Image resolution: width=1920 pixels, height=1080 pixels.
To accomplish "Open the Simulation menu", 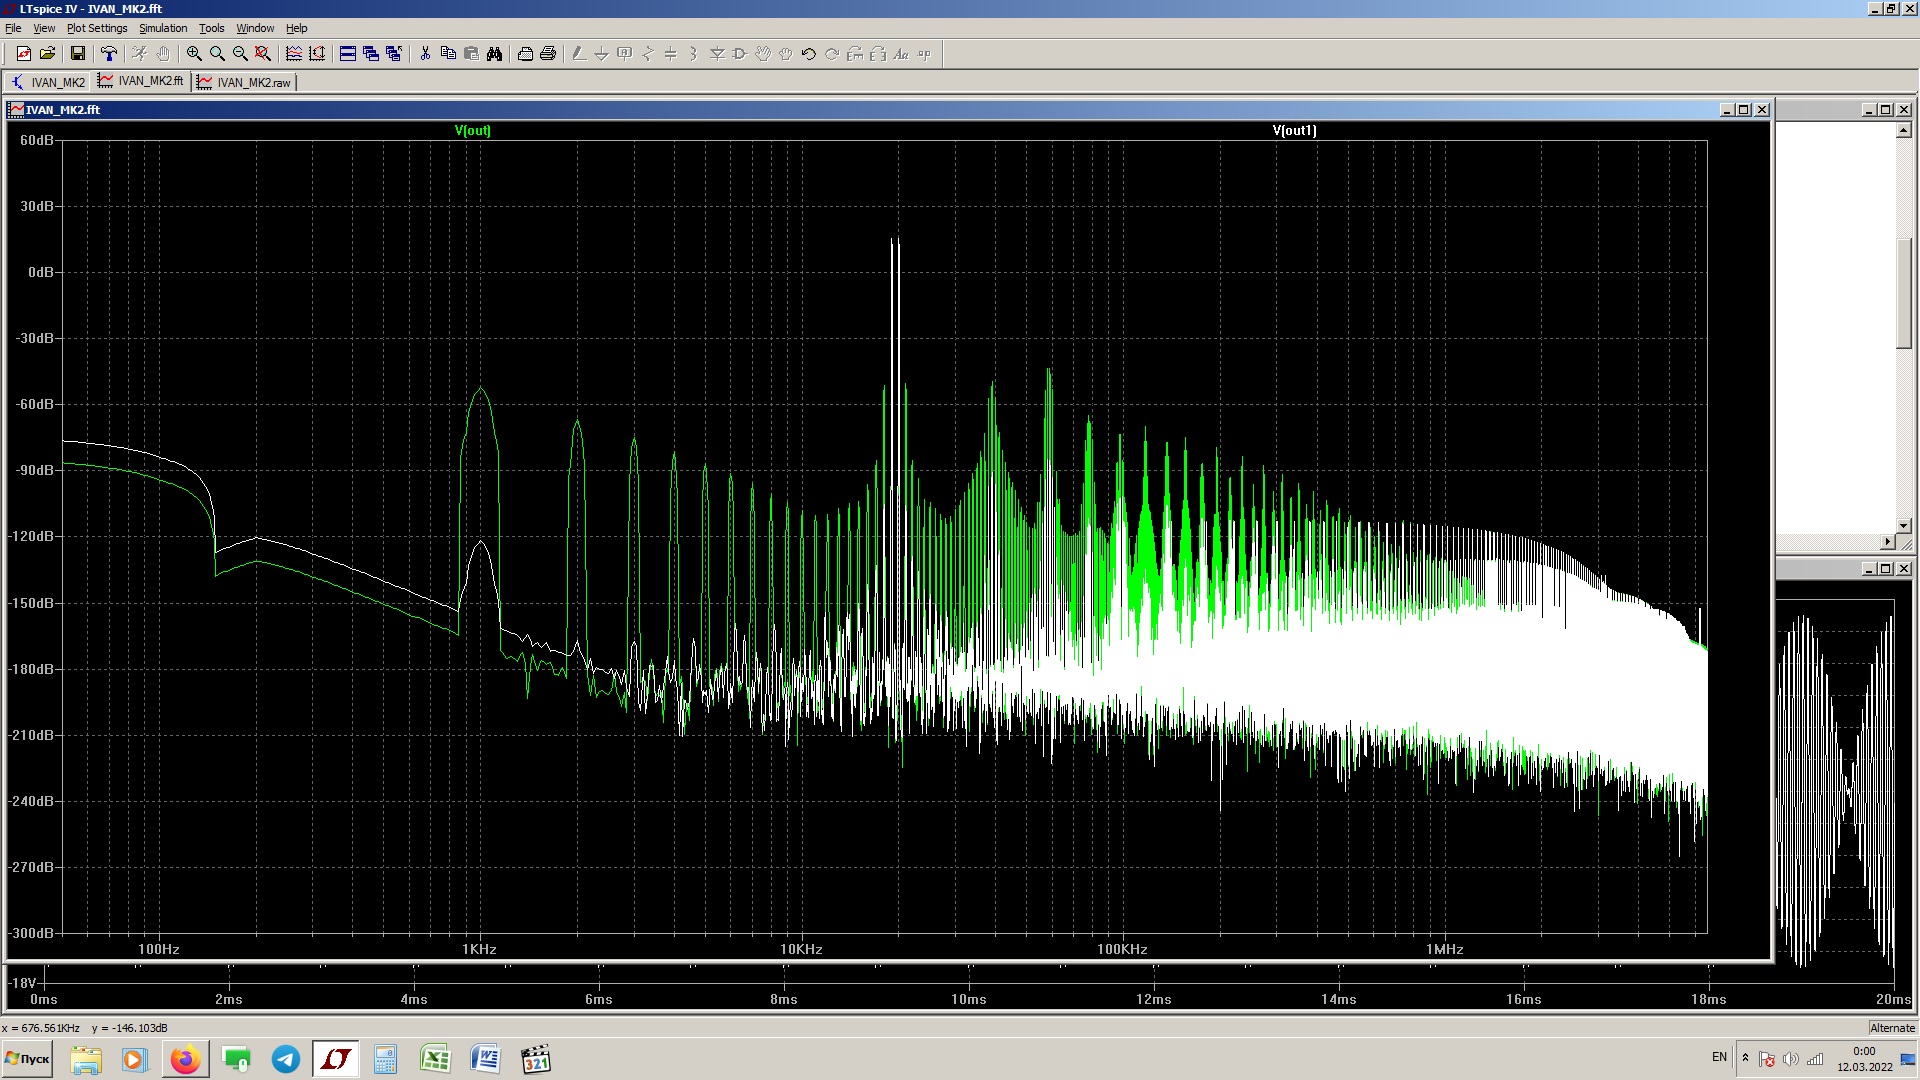I will (163, 28).
